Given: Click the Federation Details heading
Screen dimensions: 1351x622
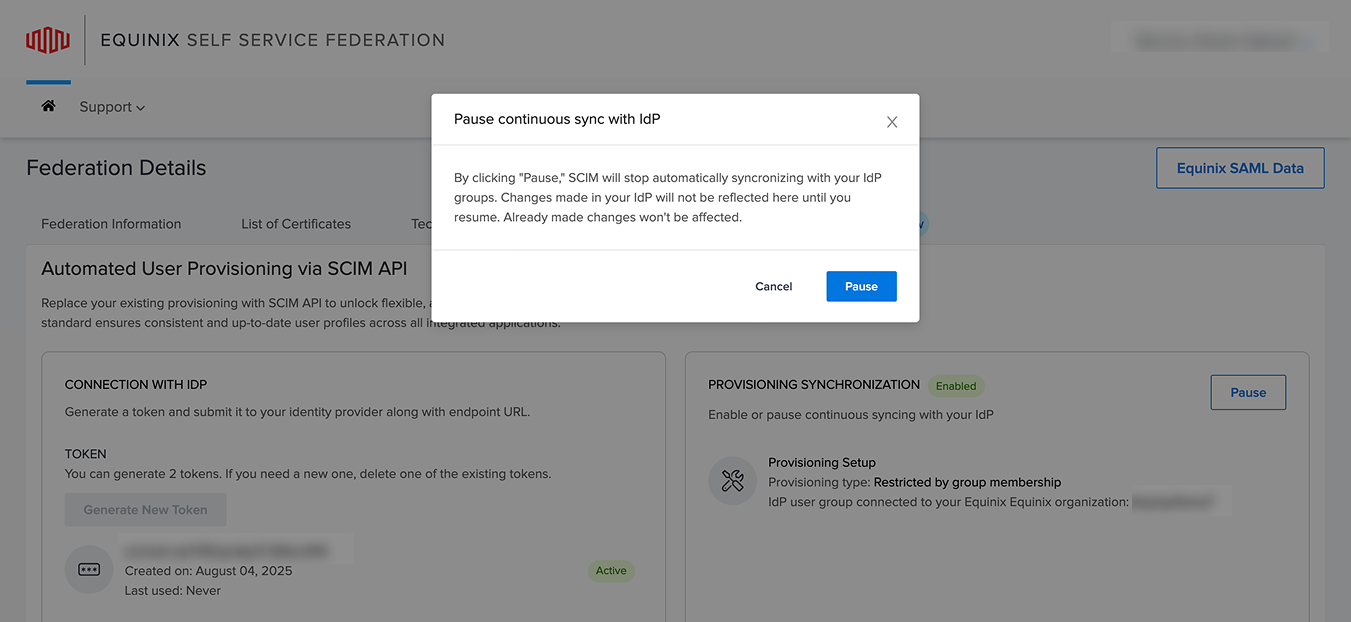Looking at the screenshot, I should [x=116, y=168].
